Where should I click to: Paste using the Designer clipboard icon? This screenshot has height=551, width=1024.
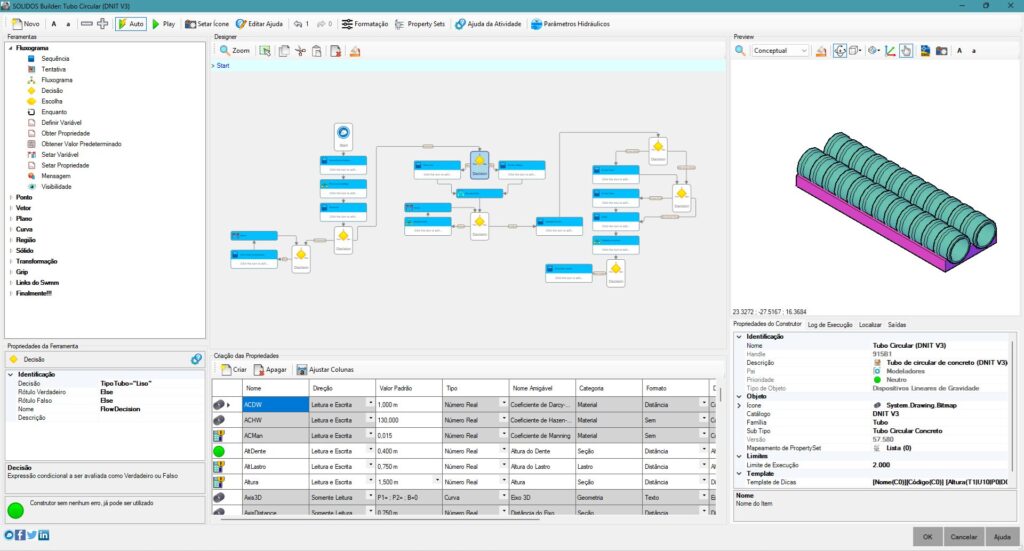[317, 50]
